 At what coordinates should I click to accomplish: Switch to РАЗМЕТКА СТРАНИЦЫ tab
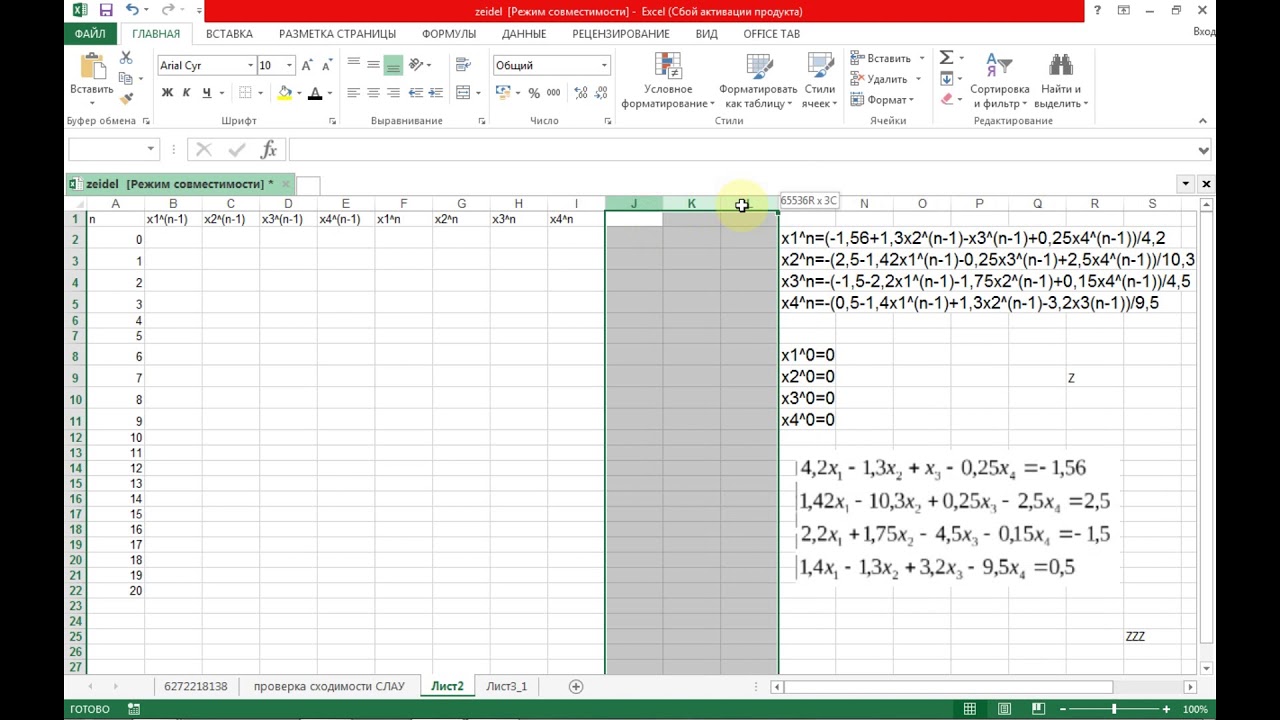click(337, 34)
